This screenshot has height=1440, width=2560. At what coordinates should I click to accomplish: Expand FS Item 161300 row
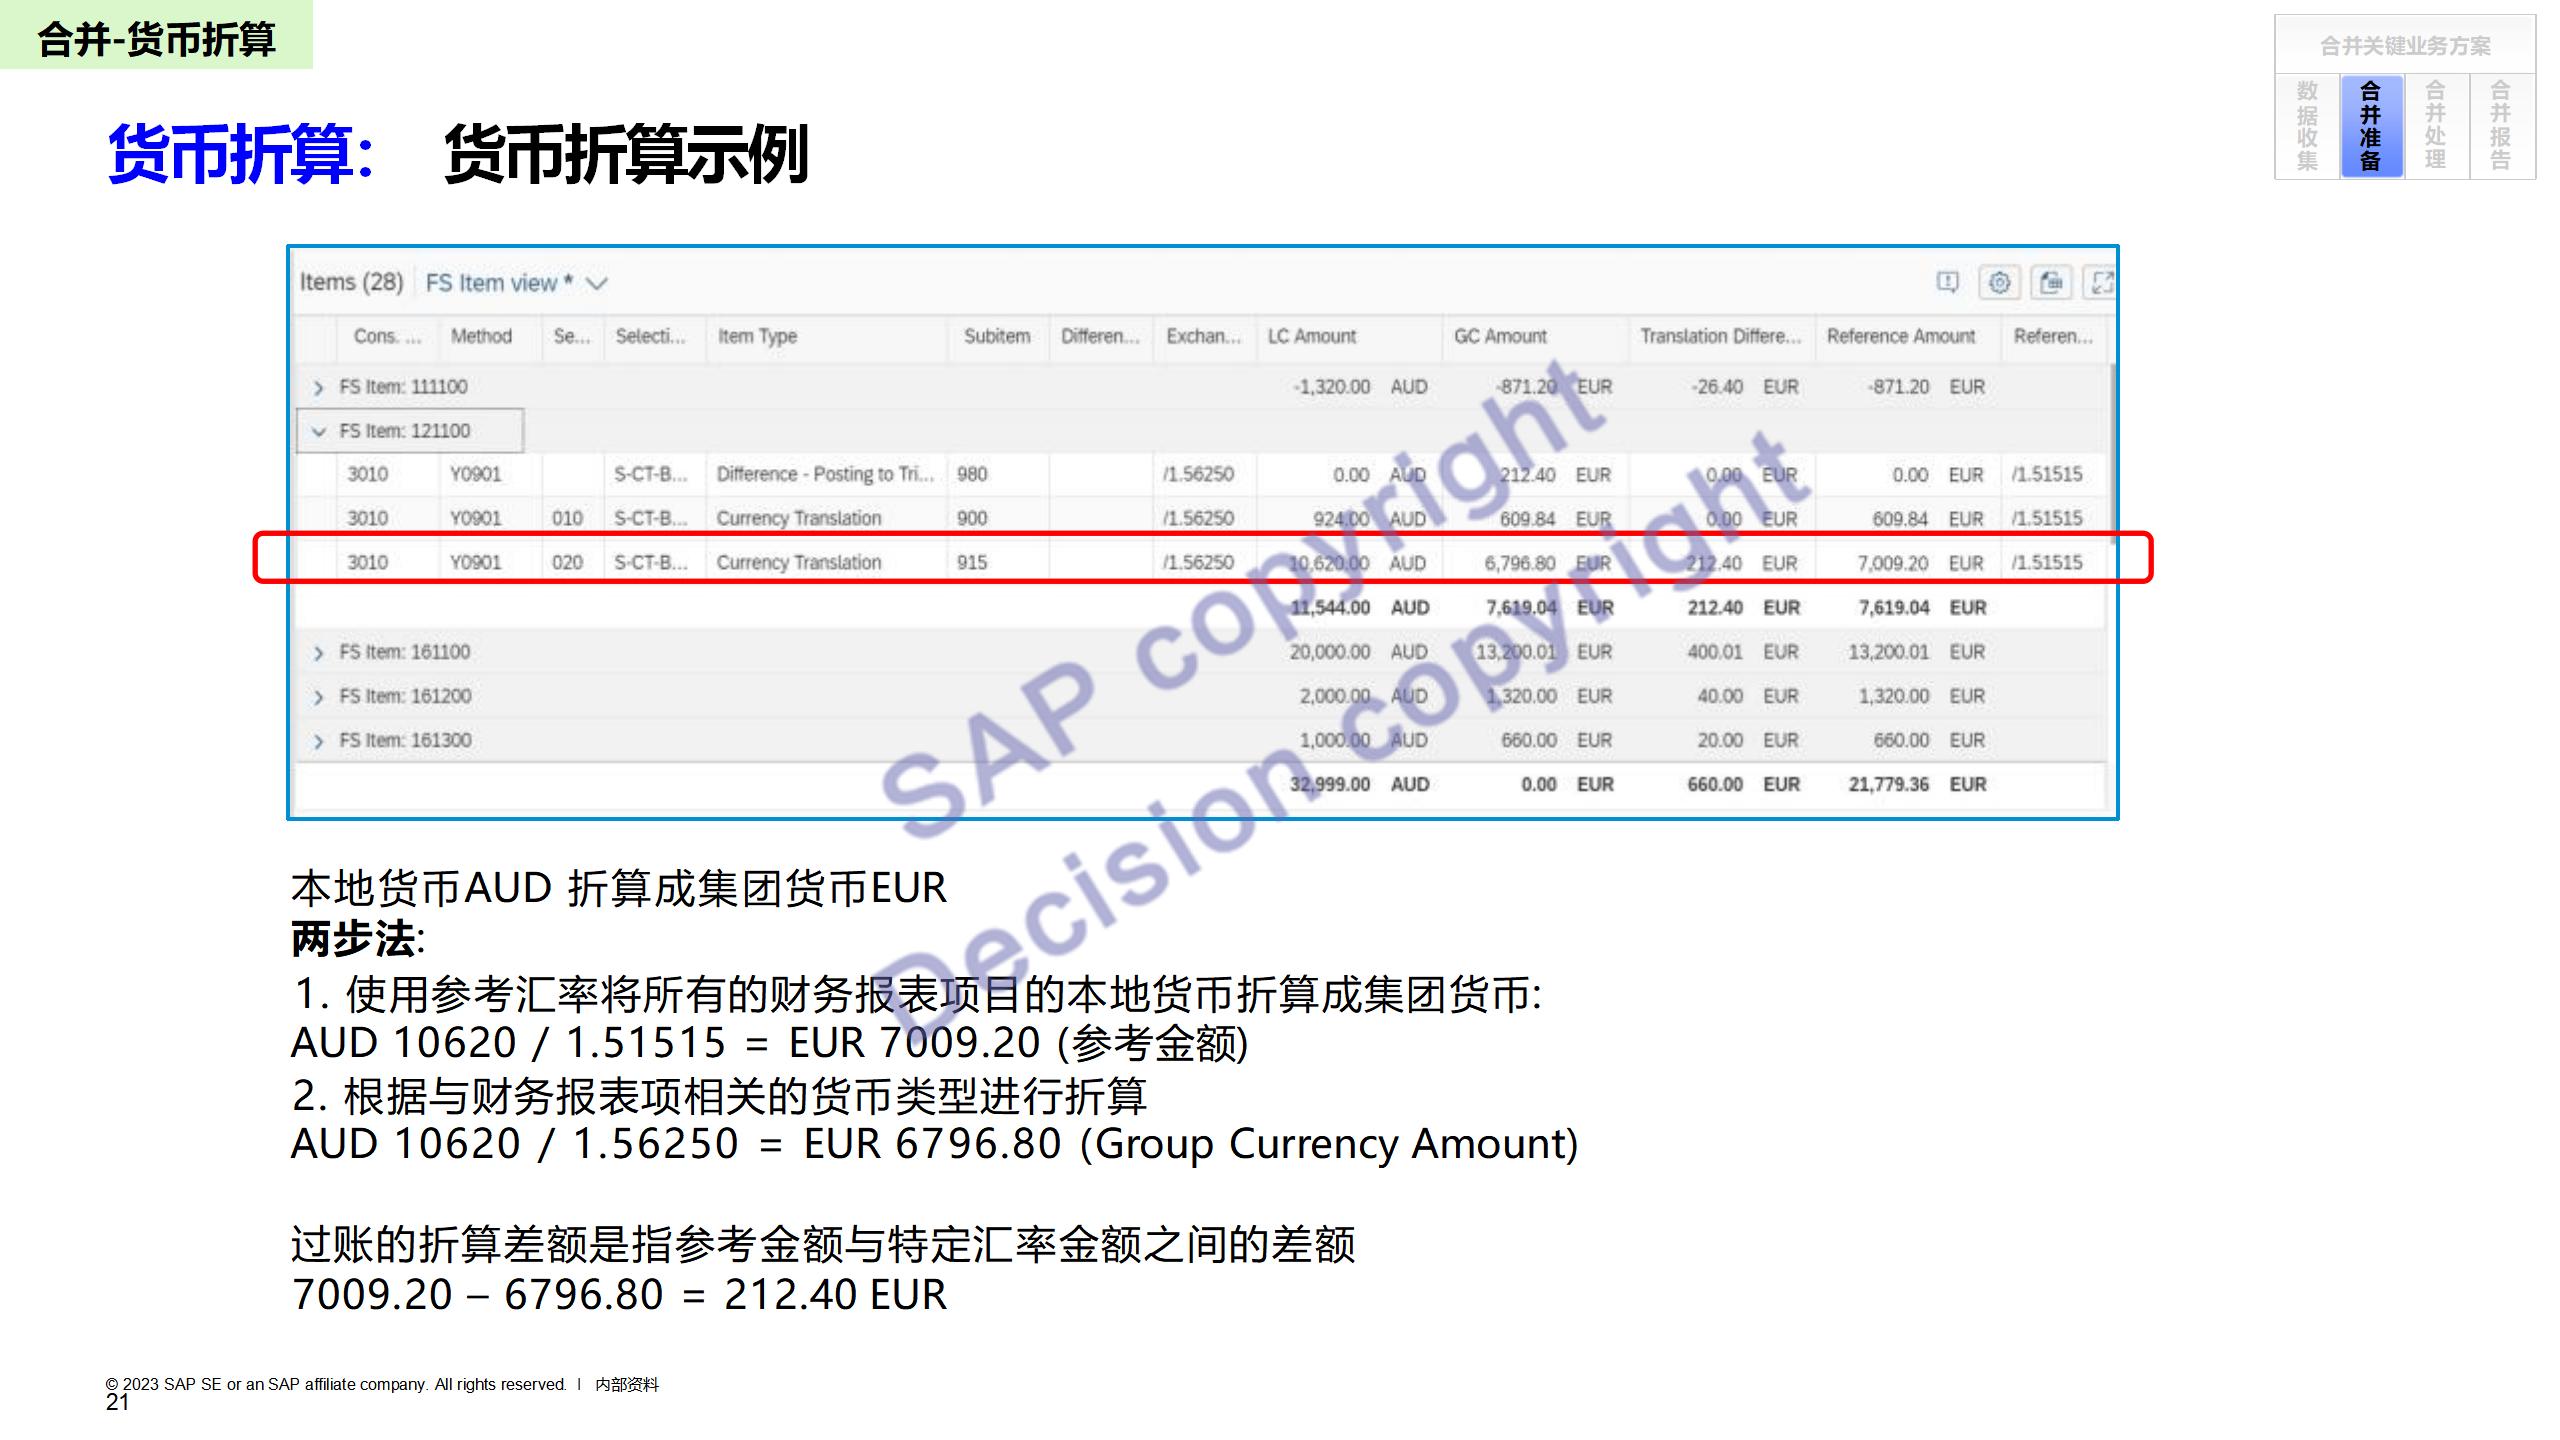click(318, 741)
